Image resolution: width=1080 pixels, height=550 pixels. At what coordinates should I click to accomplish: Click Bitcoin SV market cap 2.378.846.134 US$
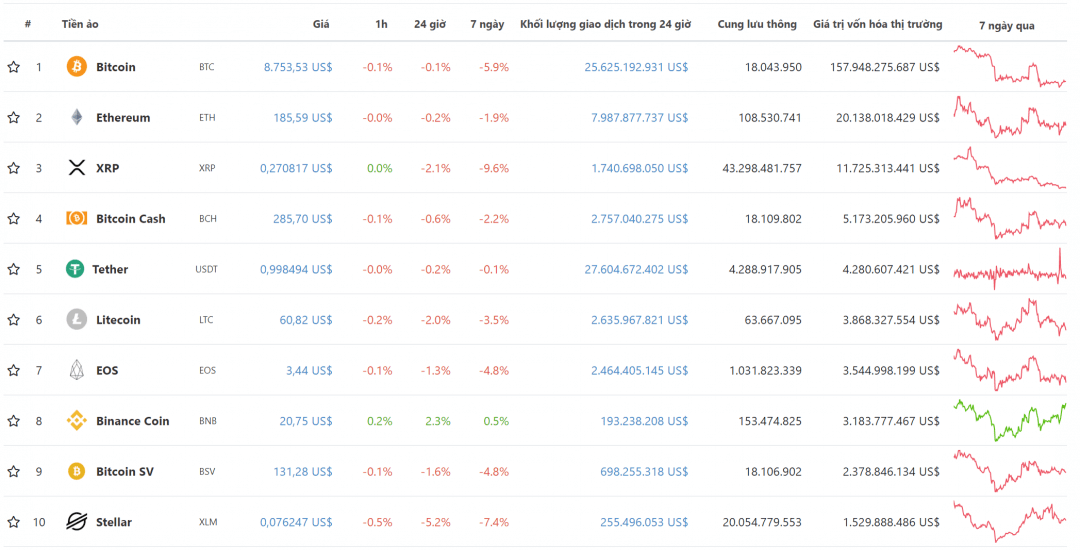(x=891, y=471)
